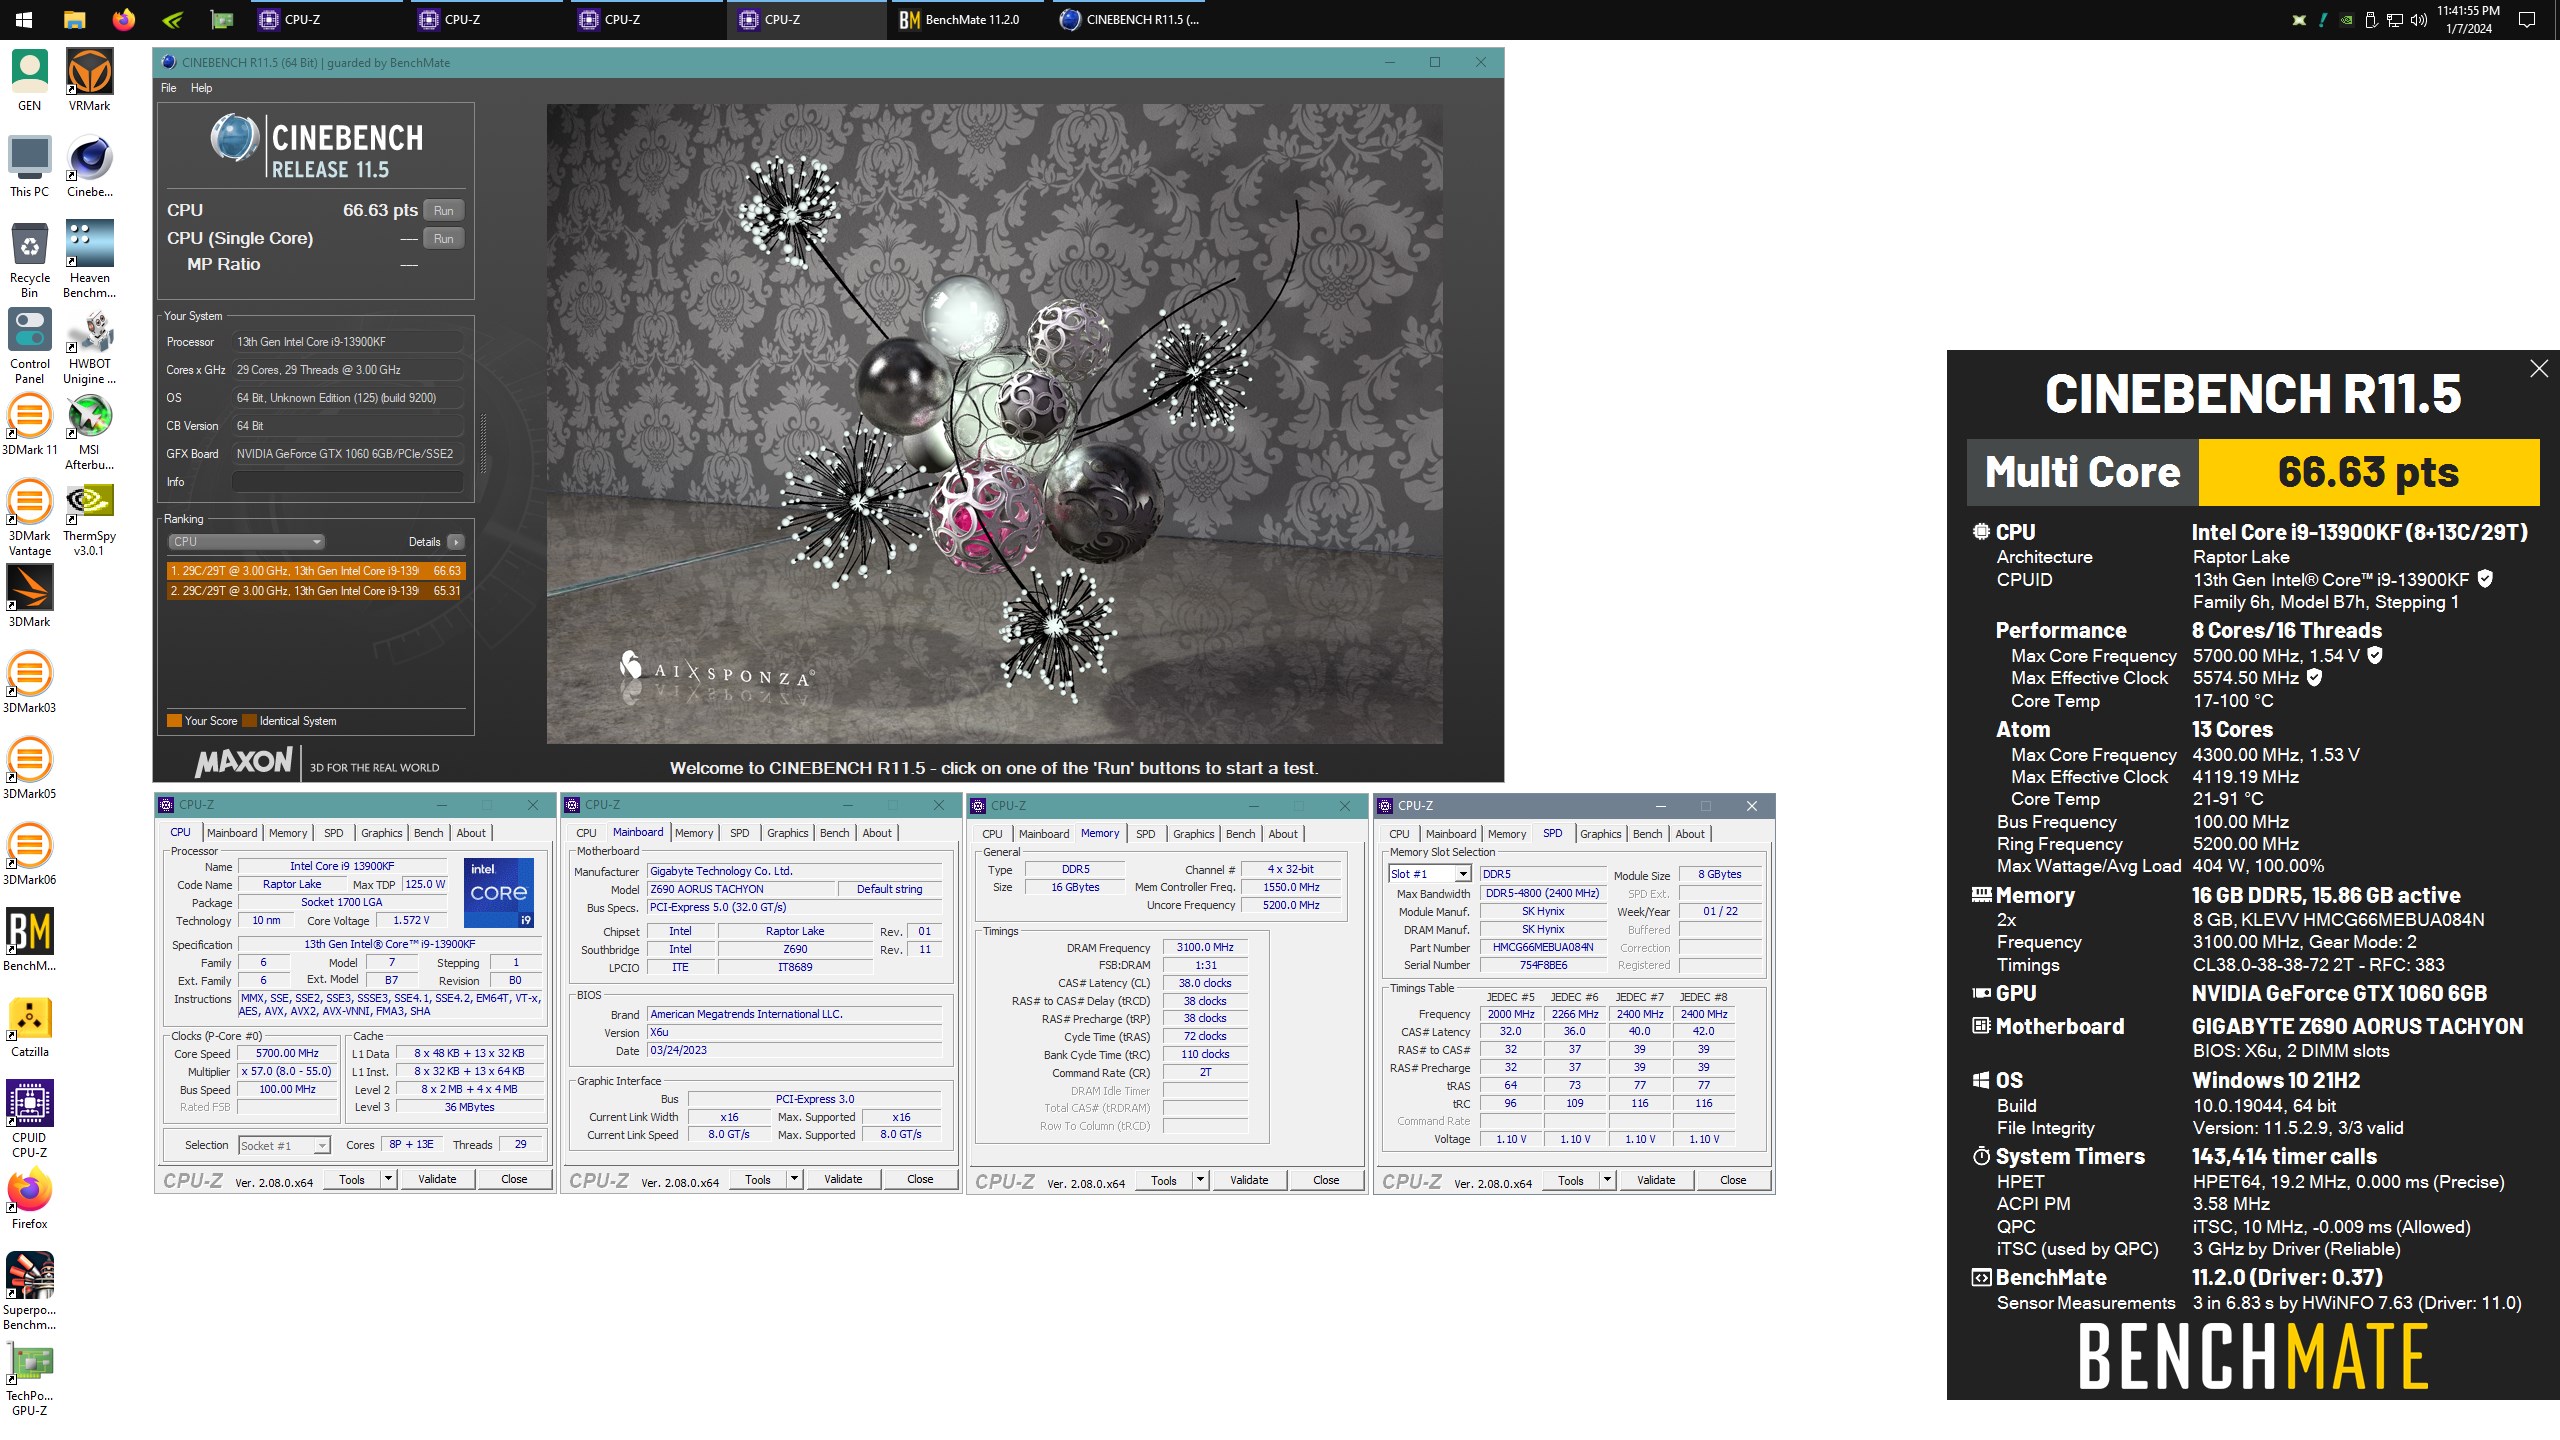Open the This PC desktop icon
Screen dimensions: 2560x1440
tap(29, 166)
